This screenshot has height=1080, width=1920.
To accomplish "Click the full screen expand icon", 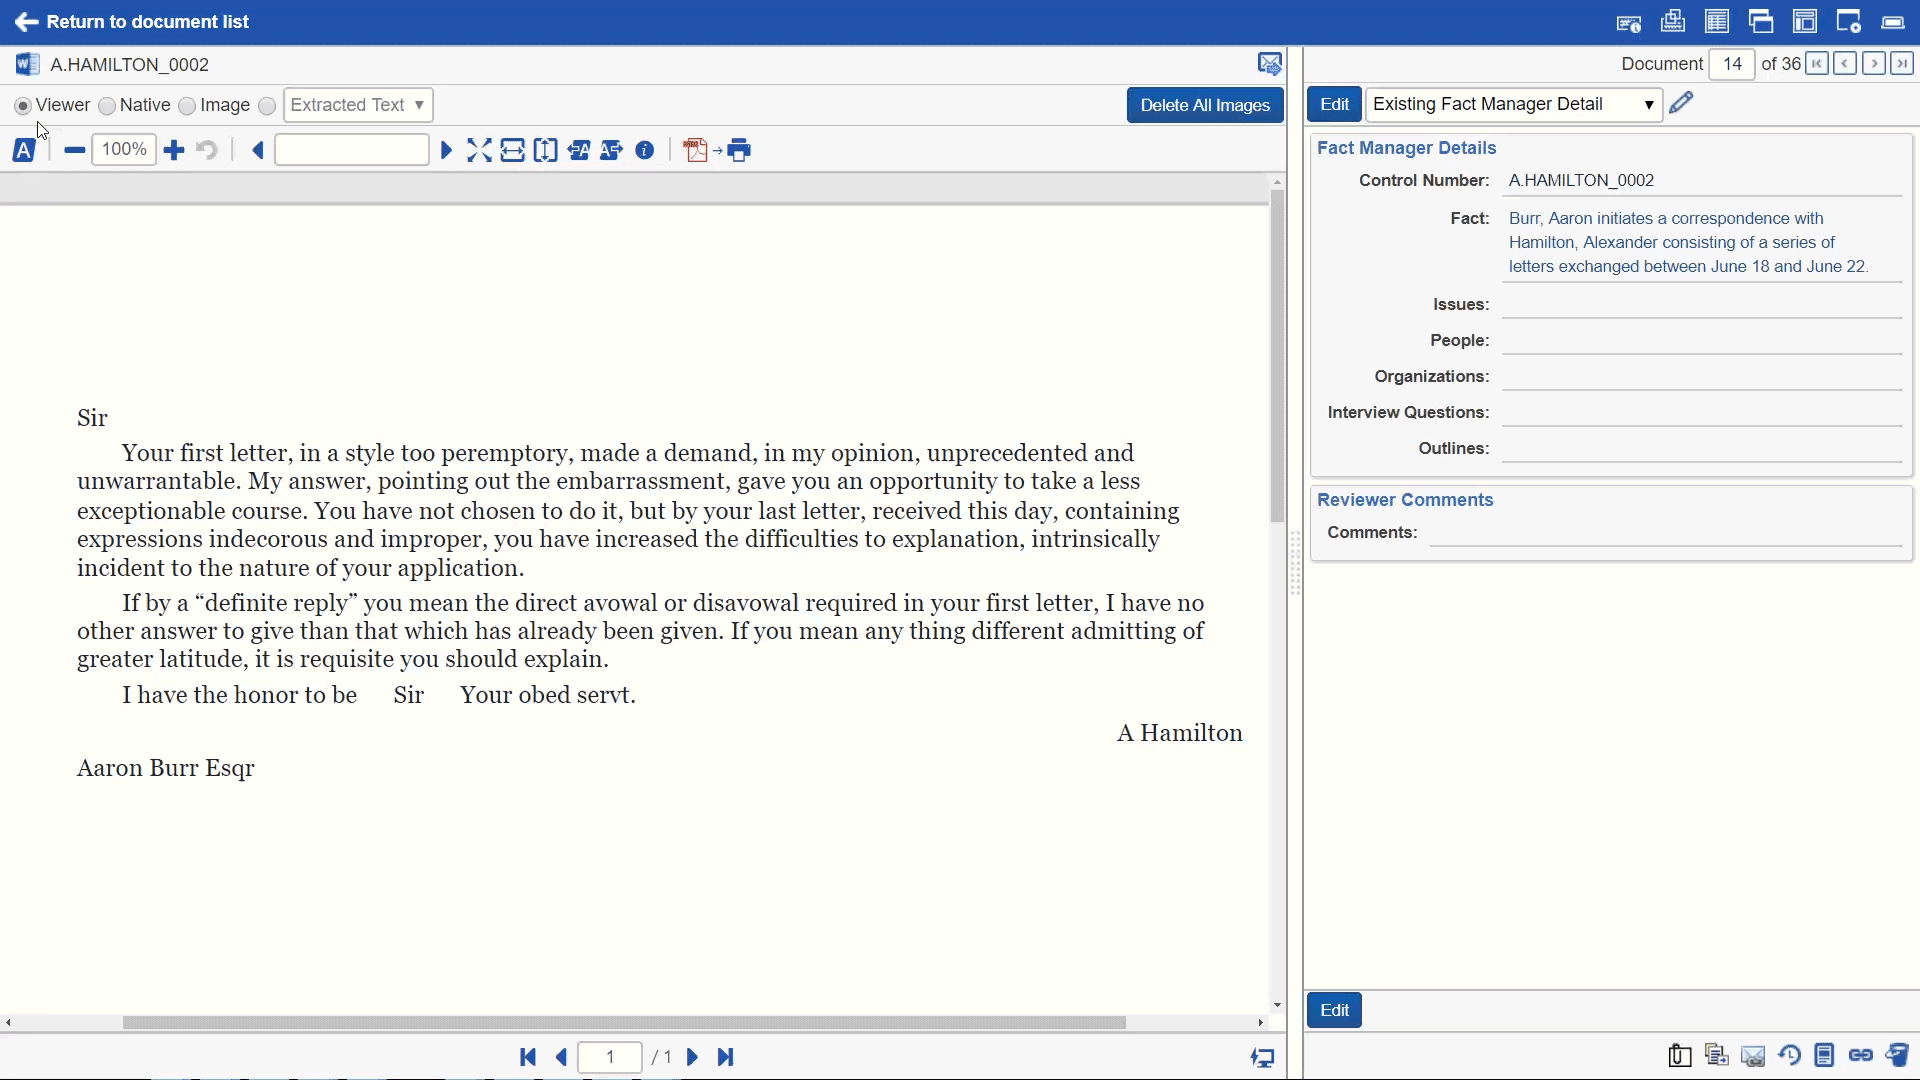I will (479, 150).
